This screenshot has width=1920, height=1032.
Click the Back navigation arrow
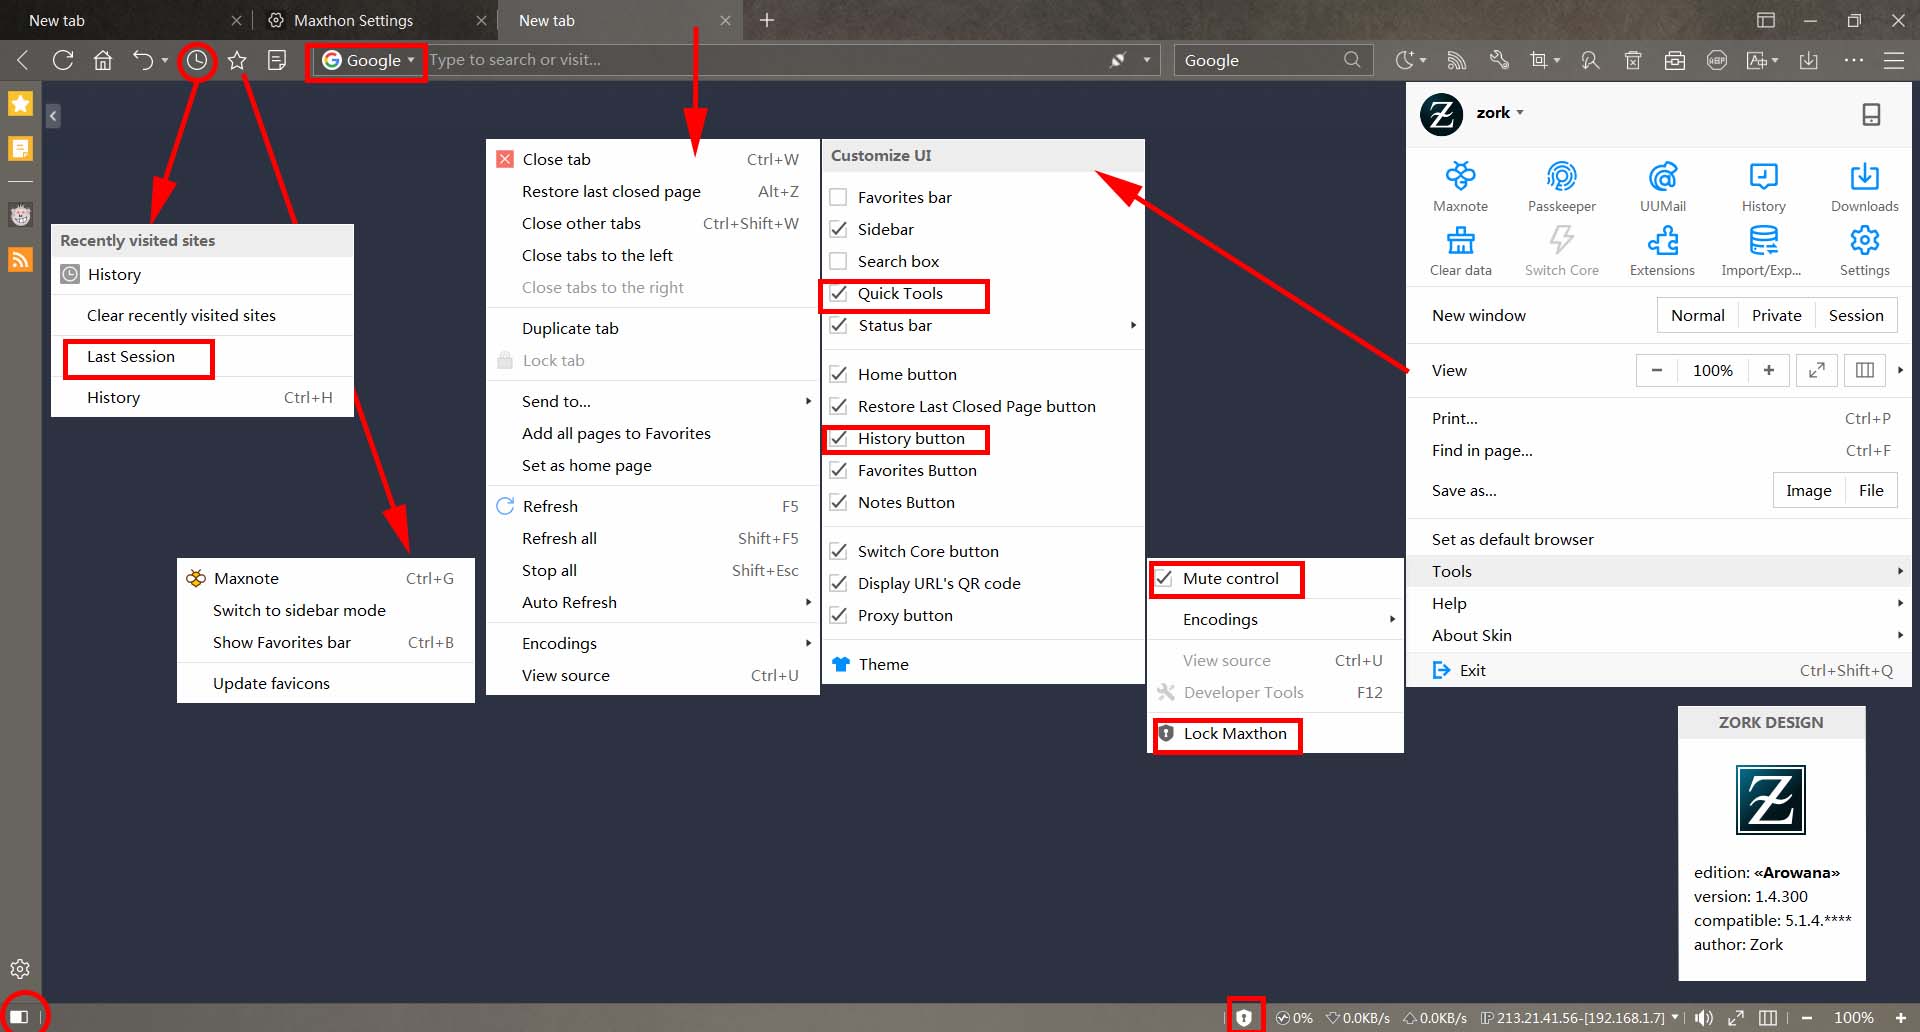tap(23, 60)
